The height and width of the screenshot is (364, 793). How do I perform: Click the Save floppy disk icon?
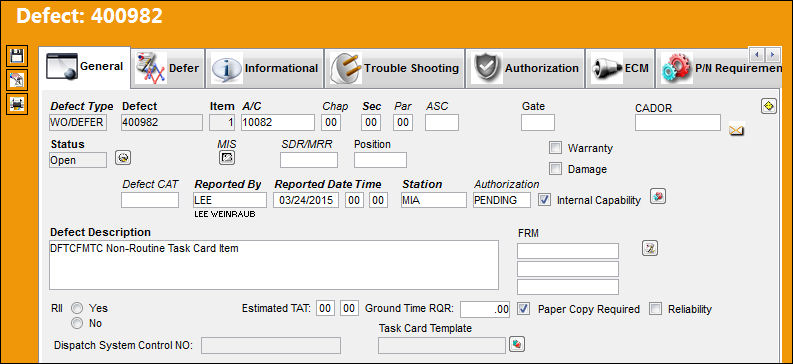[17, 56]
